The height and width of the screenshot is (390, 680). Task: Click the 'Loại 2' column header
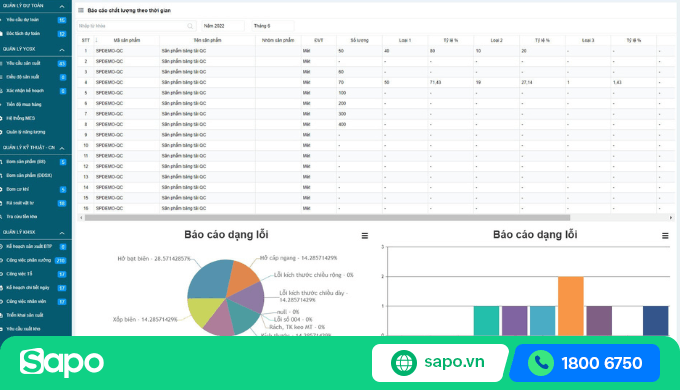[497, 40]
